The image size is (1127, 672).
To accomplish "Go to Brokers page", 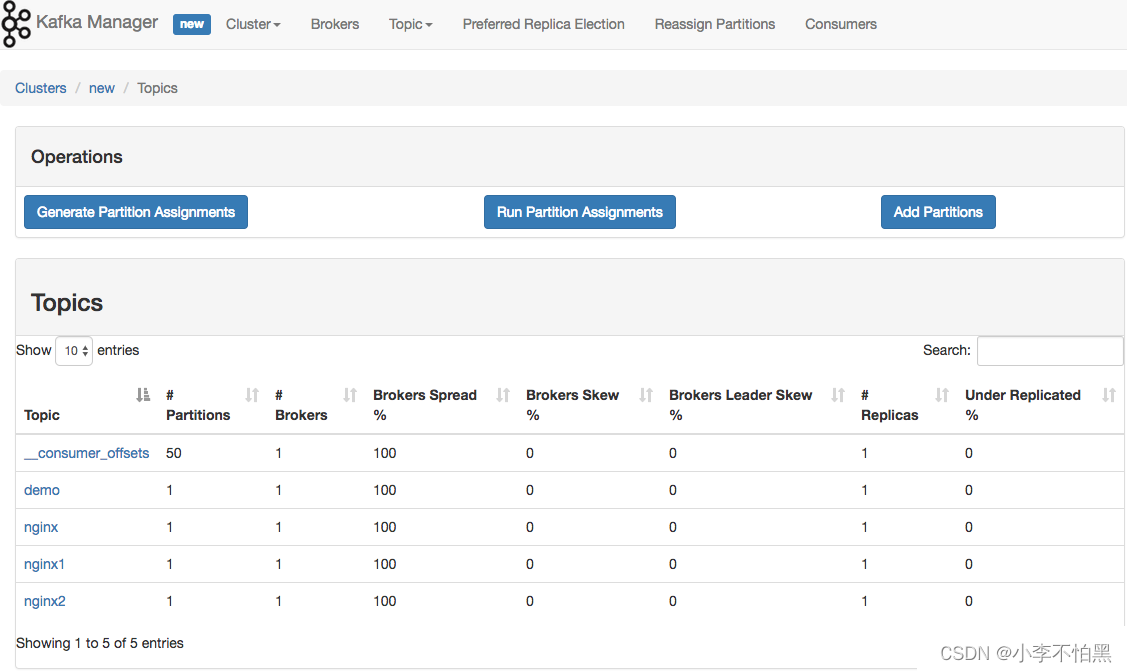I will click(x=335, y=24).
